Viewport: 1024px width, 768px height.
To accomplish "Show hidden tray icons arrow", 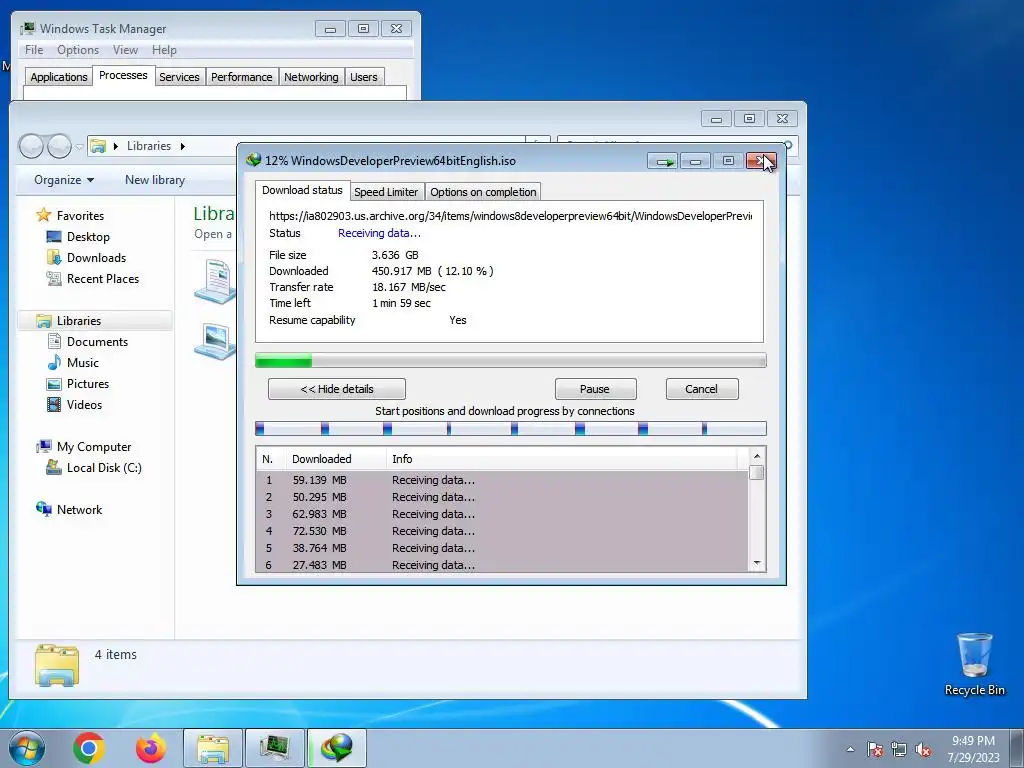I will coord(850,749).
